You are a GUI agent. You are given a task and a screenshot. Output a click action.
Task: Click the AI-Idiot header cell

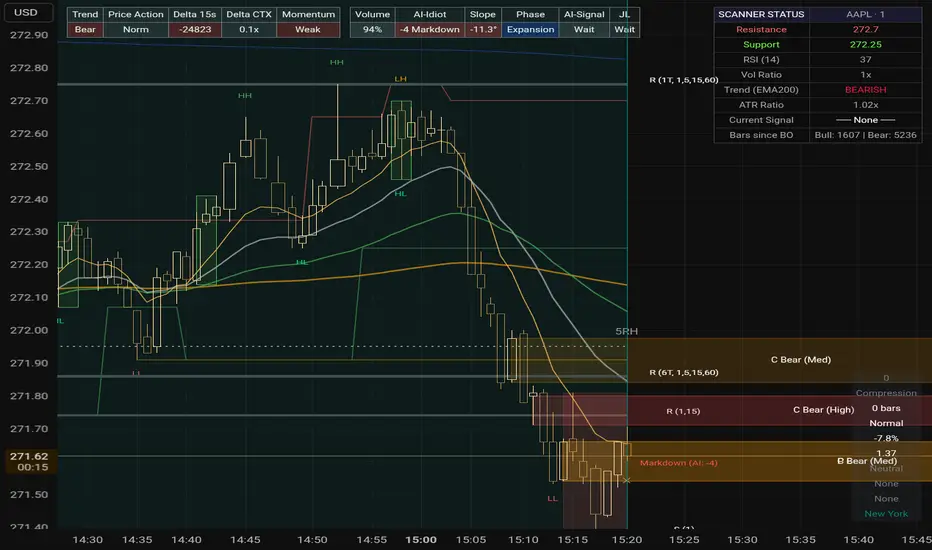[x=429, y=14]
